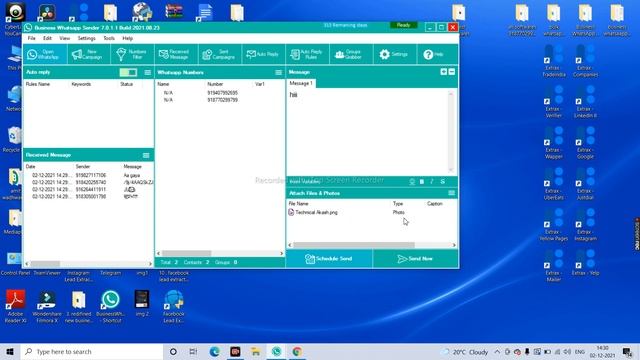Click the Keywords column header
Image resolution: width=640 pixels, height=360 pixels.
click(81, 84)
